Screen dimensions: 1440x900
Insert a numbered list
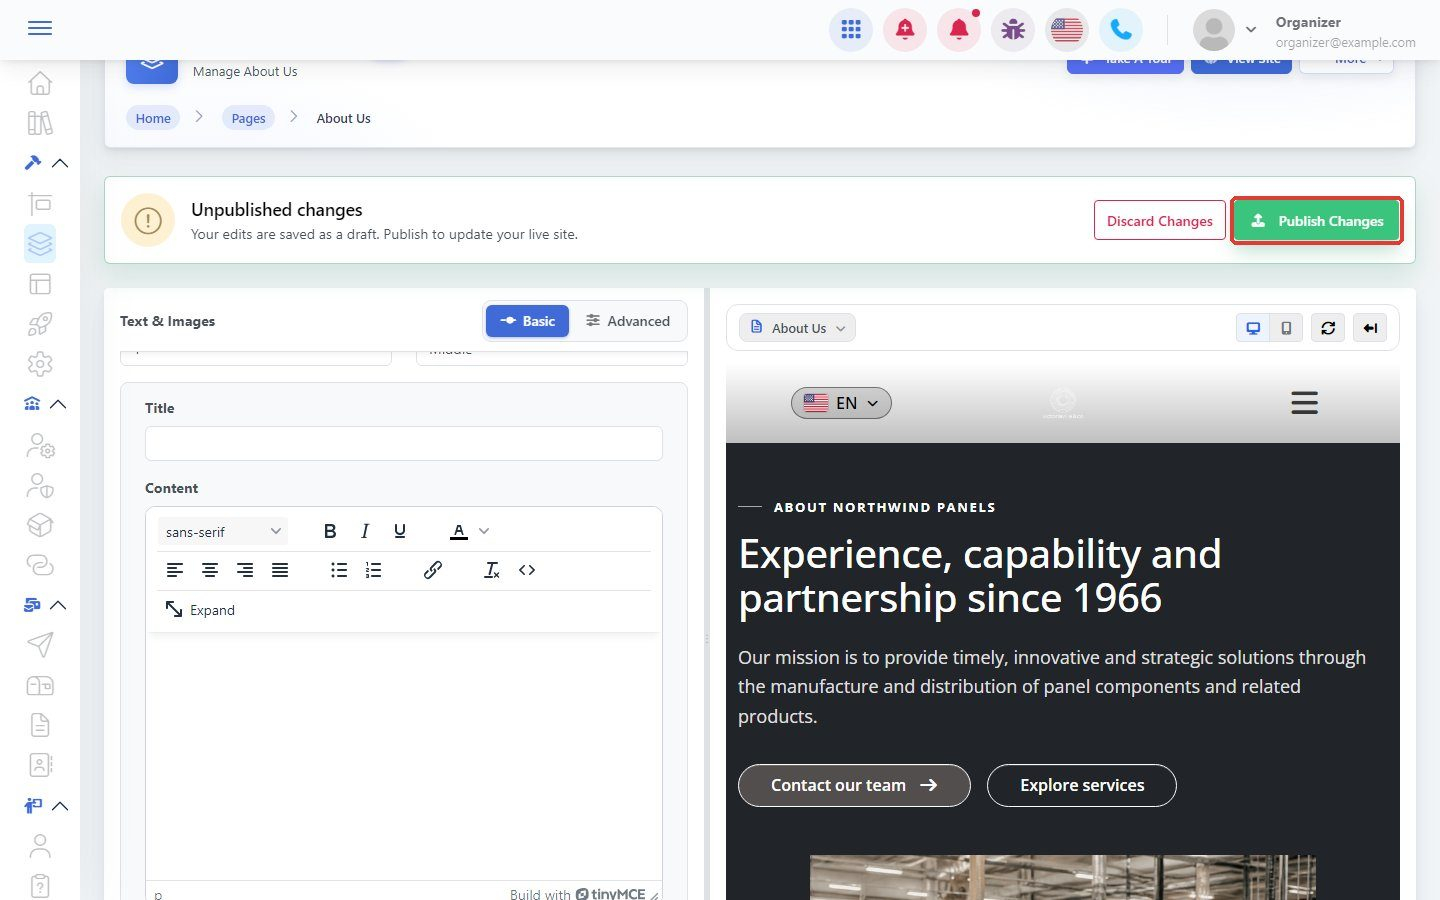[x=373, y=570]
